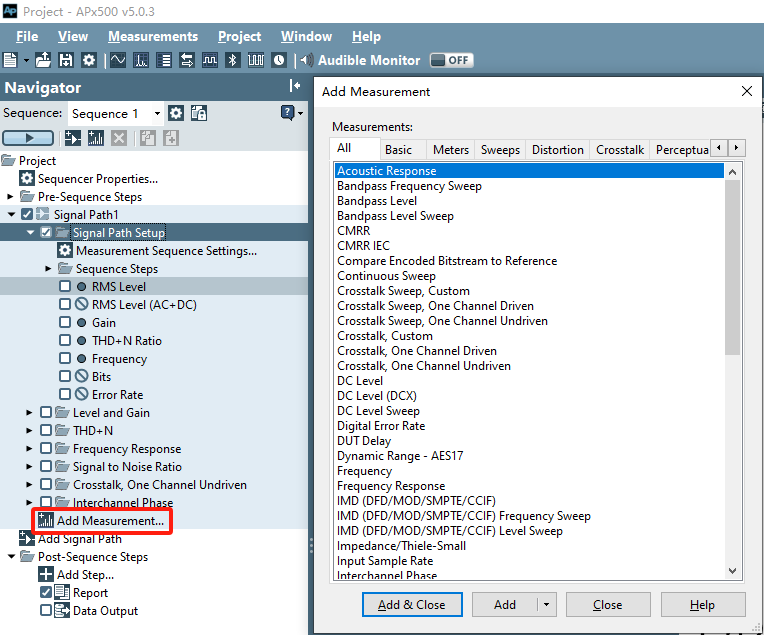Click the copy pages icon in Navigator
Image resolution: width=764 pixels, height=635 pixels.
pyautogui.click(x=148, y=138)
